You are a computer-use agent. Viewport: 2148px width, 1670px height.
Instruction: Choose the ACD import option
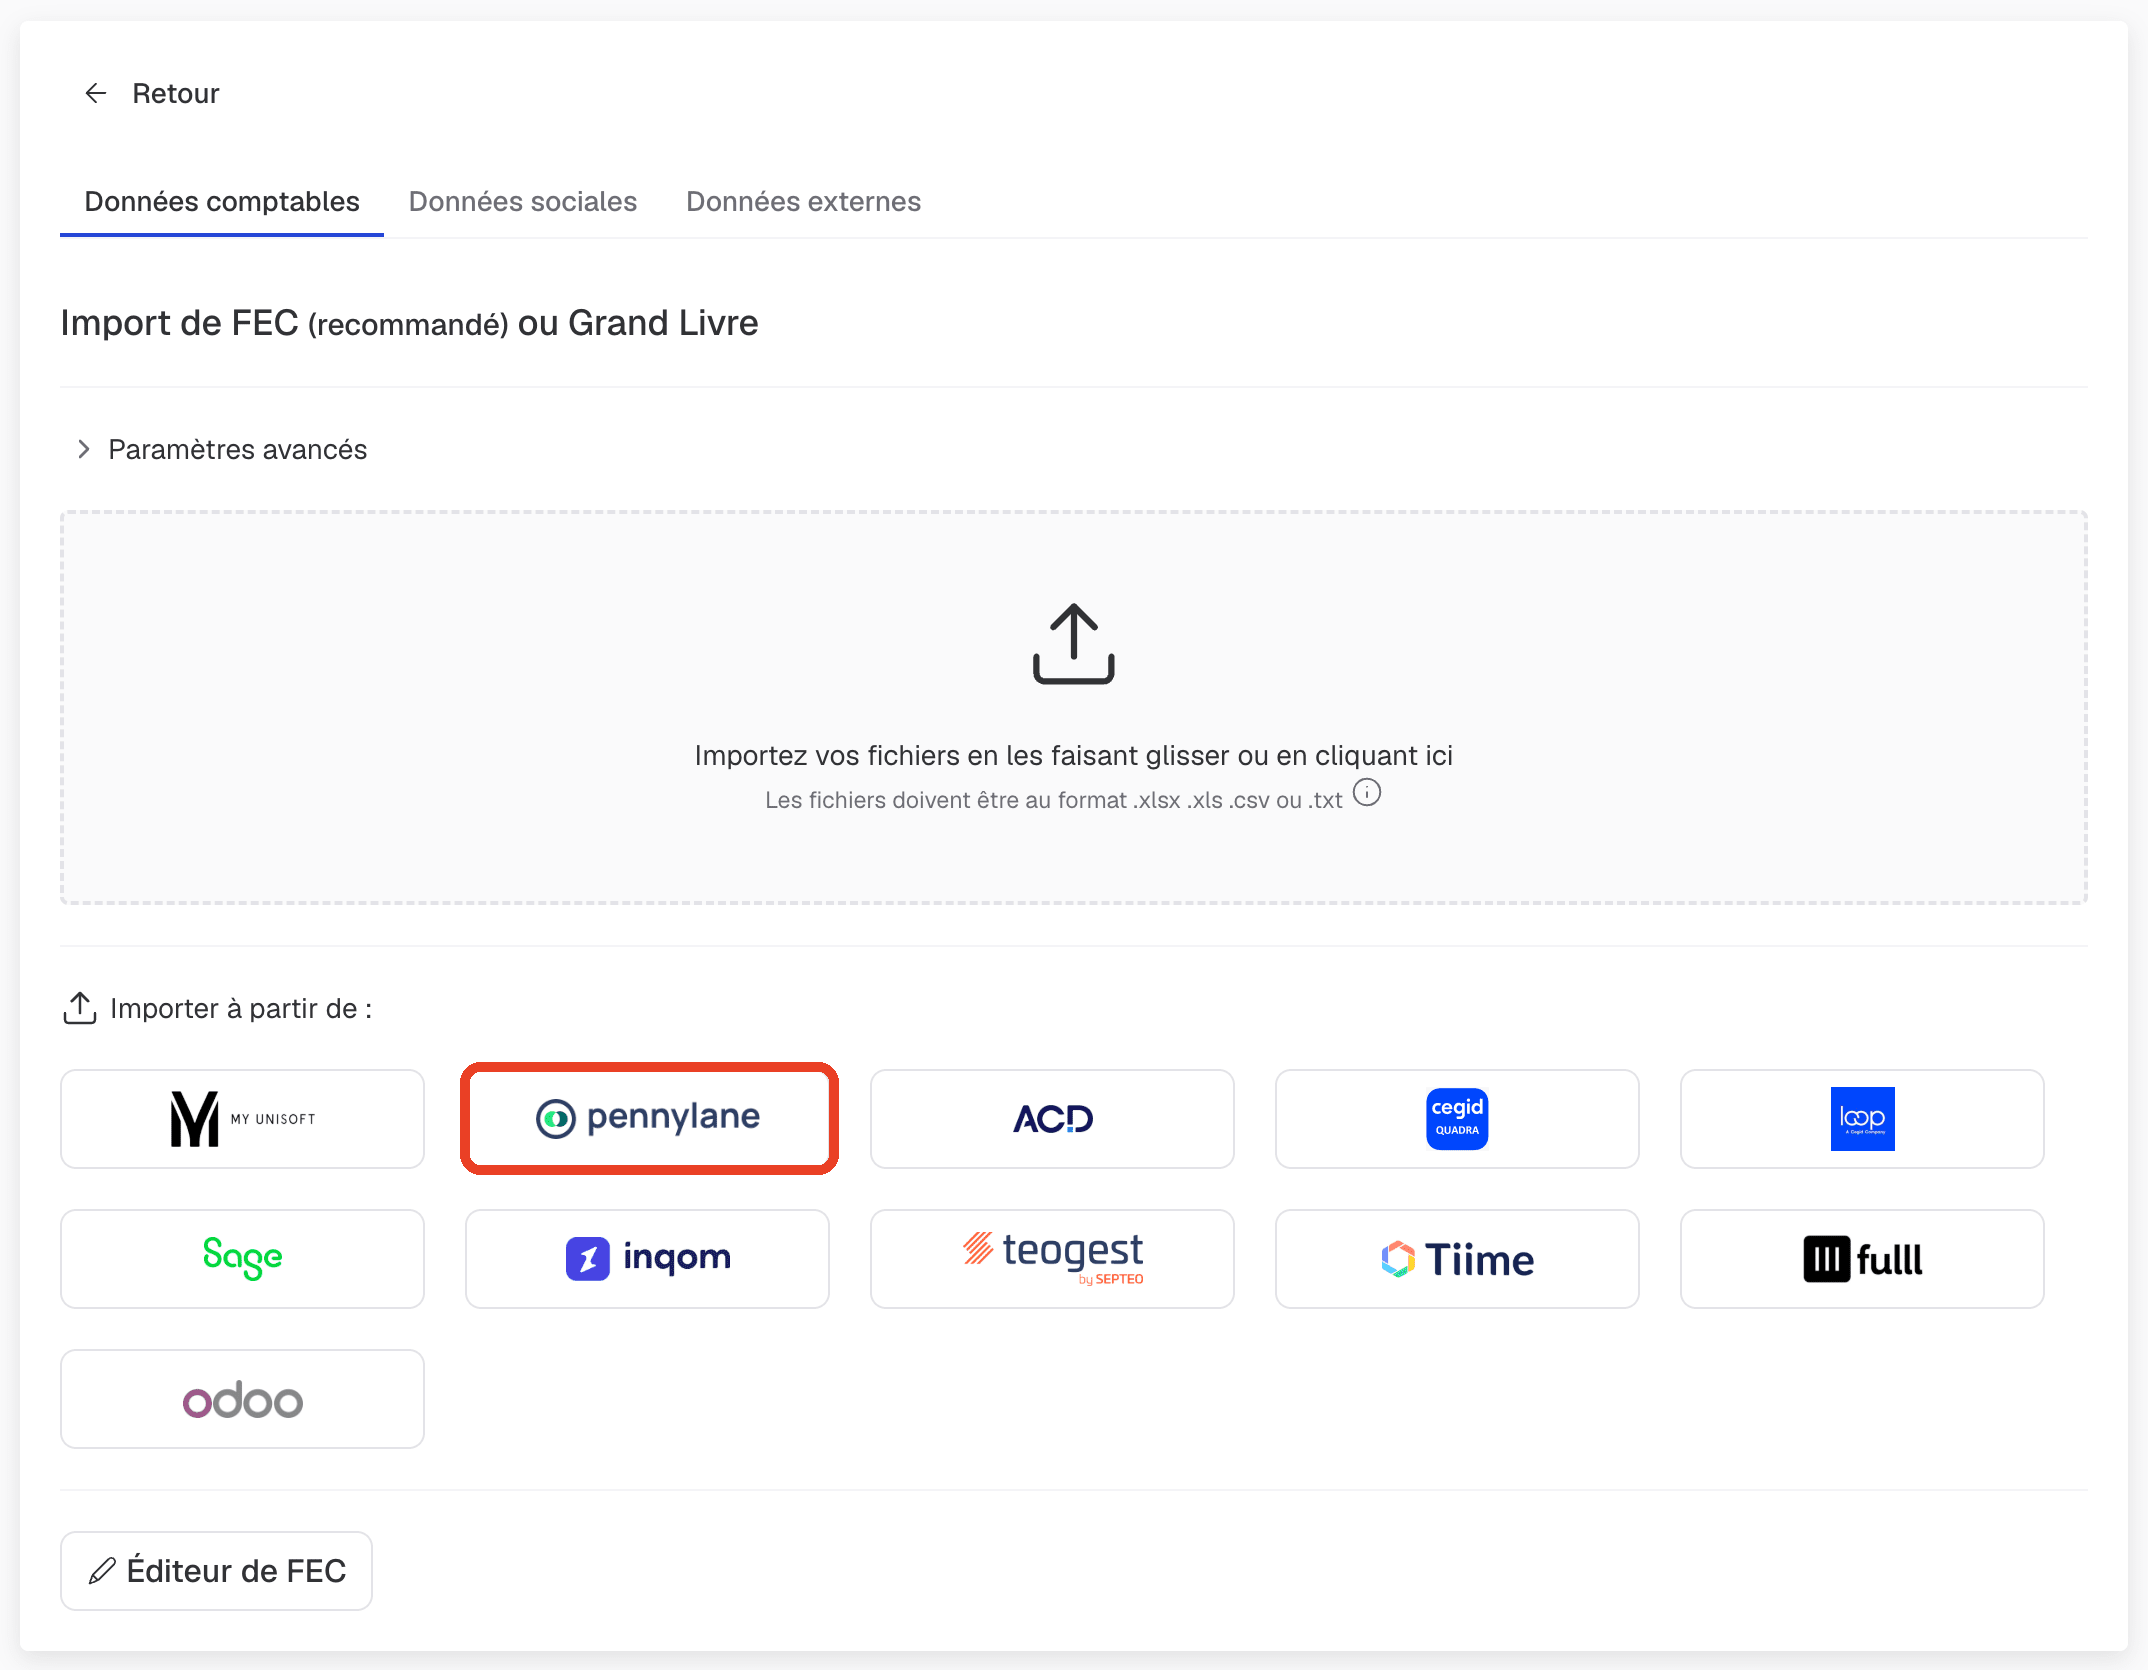[1053, 1119]
